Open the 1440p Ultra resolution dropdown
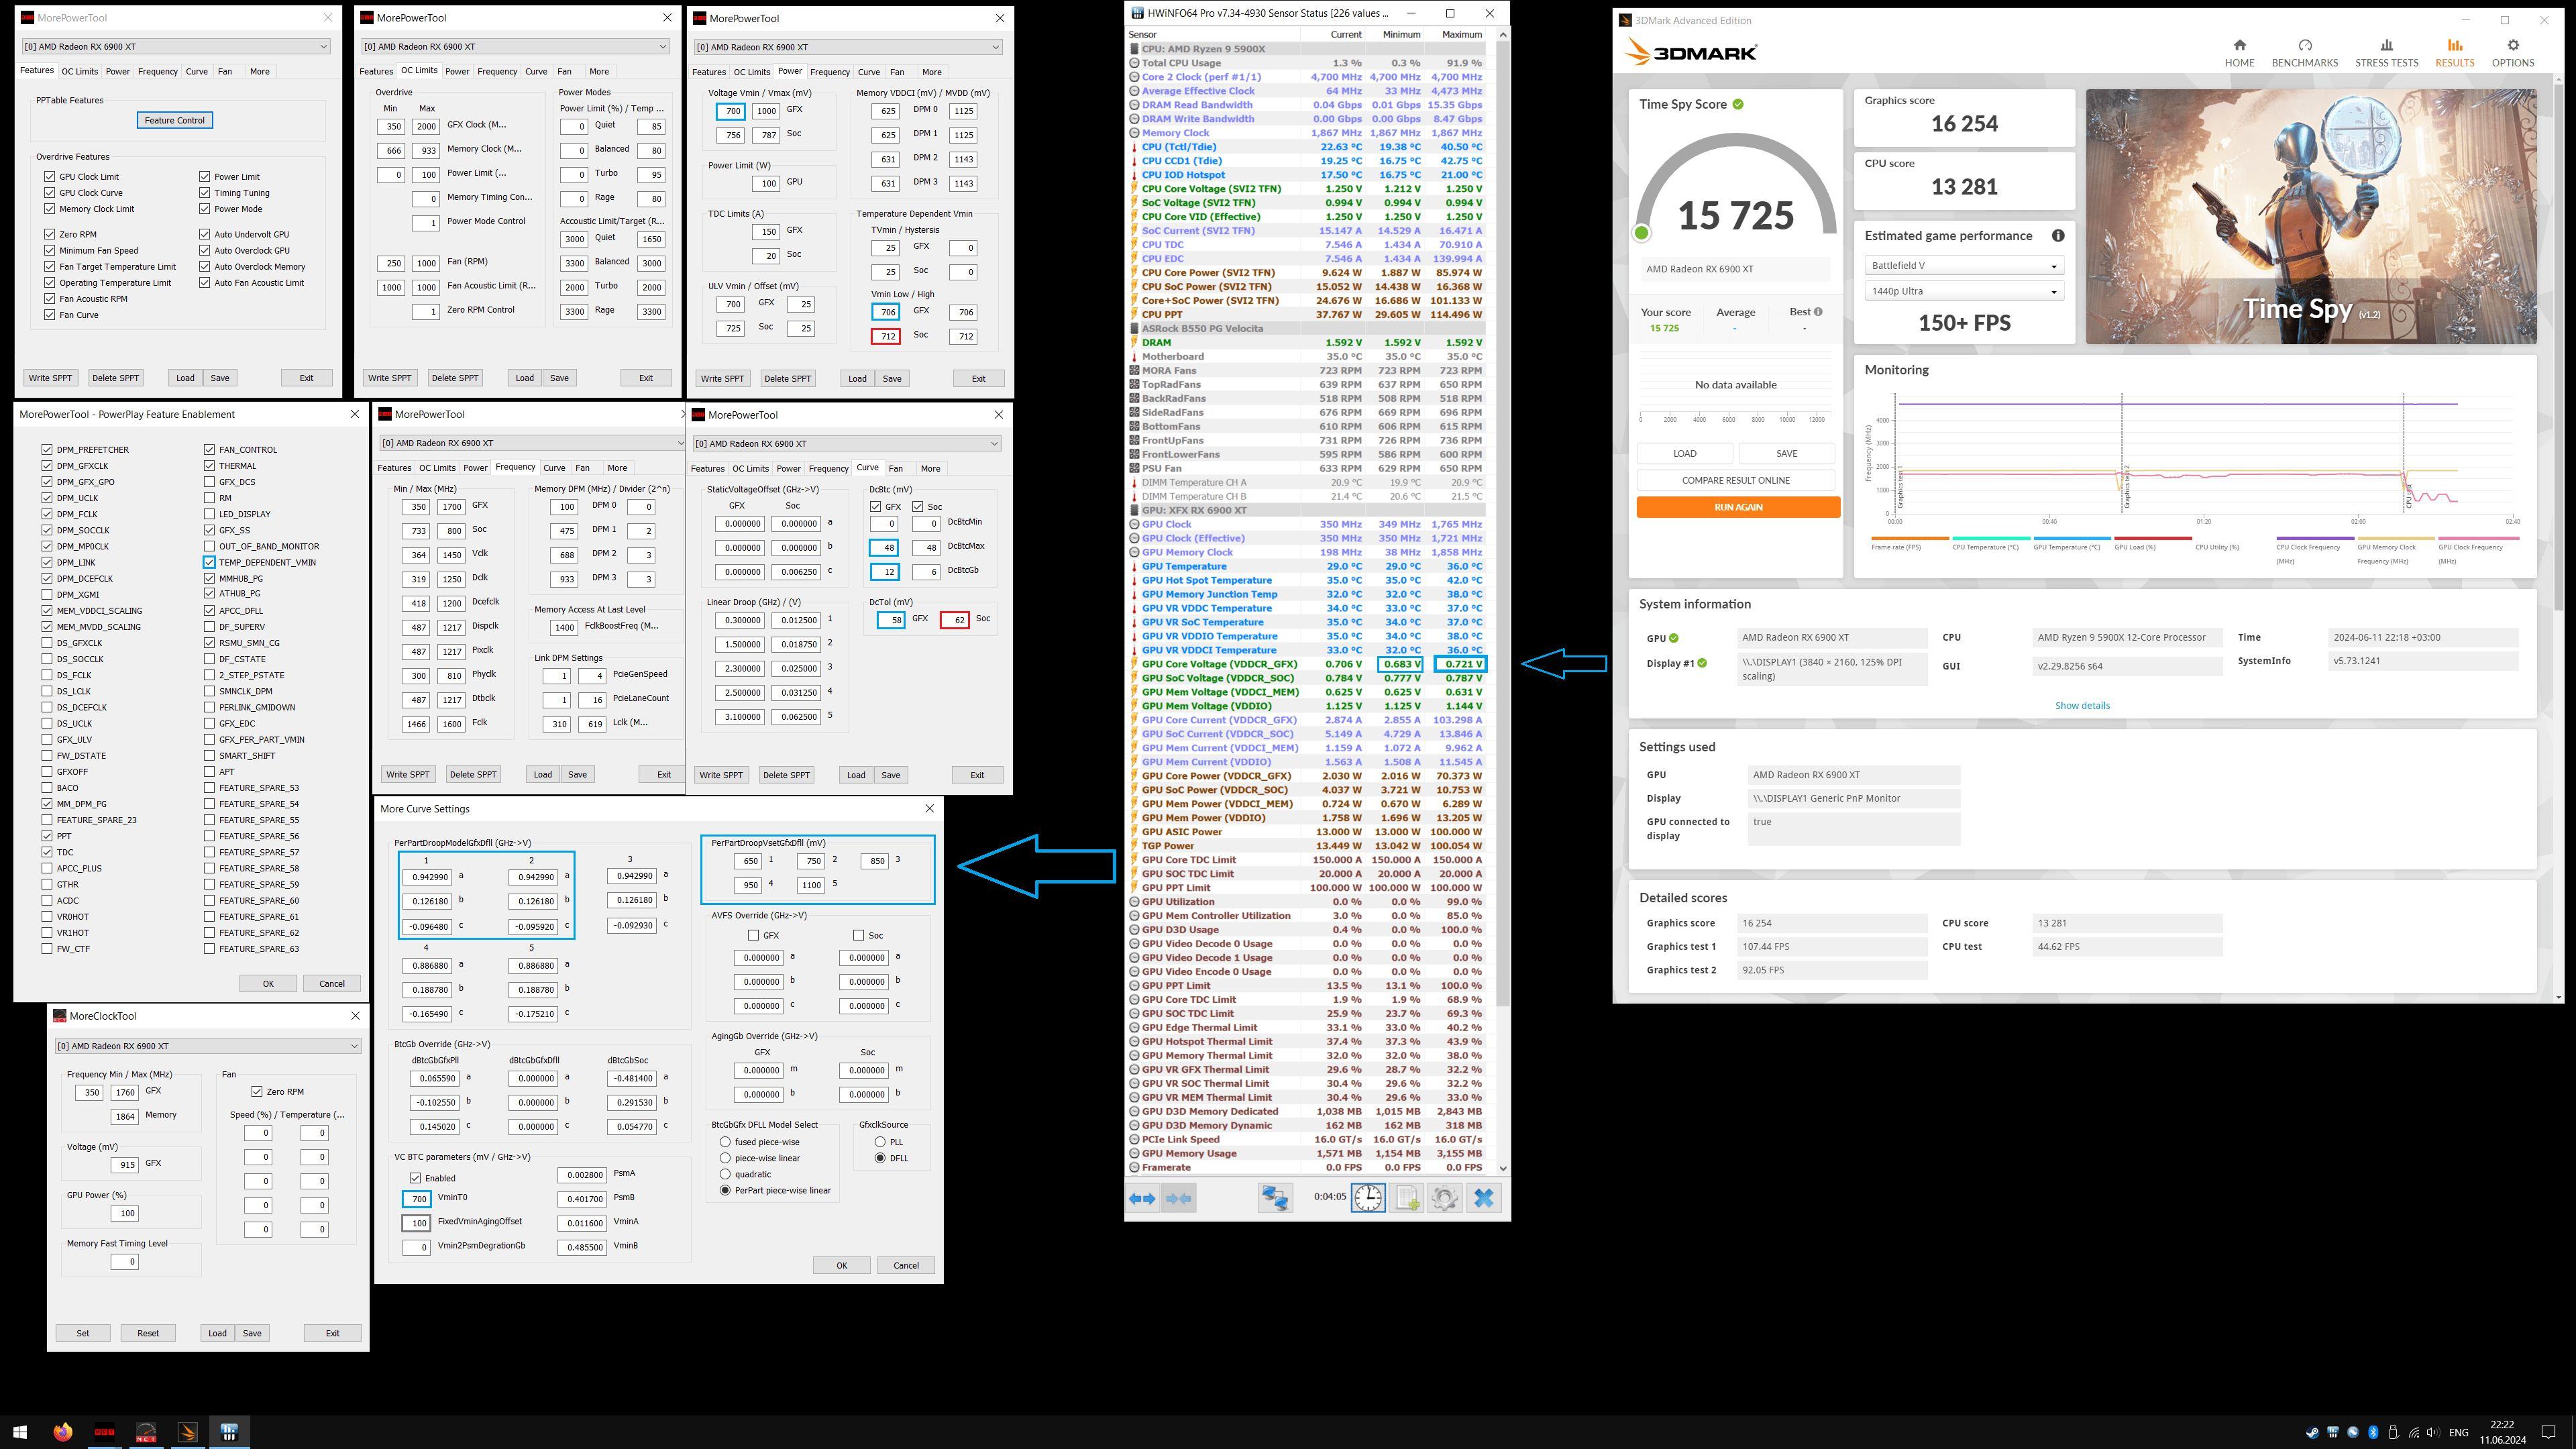2576x1449 pixels. point(1964,292)
